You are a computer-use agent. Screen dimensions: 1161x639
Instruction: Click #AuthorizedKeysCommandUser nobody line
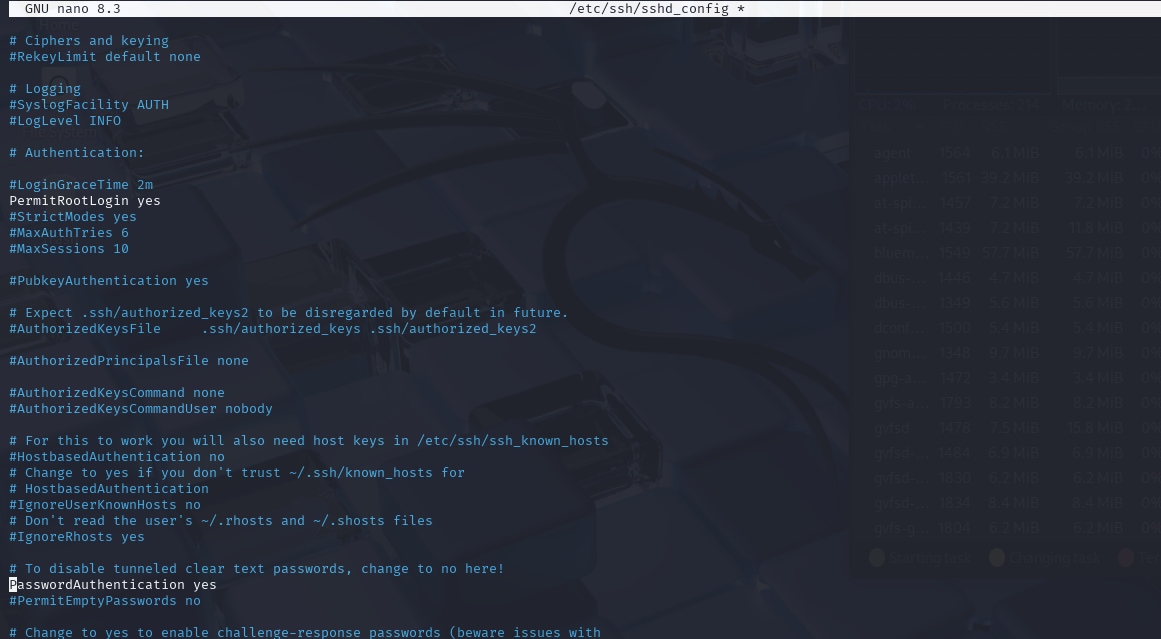click(x=140, y=409)
